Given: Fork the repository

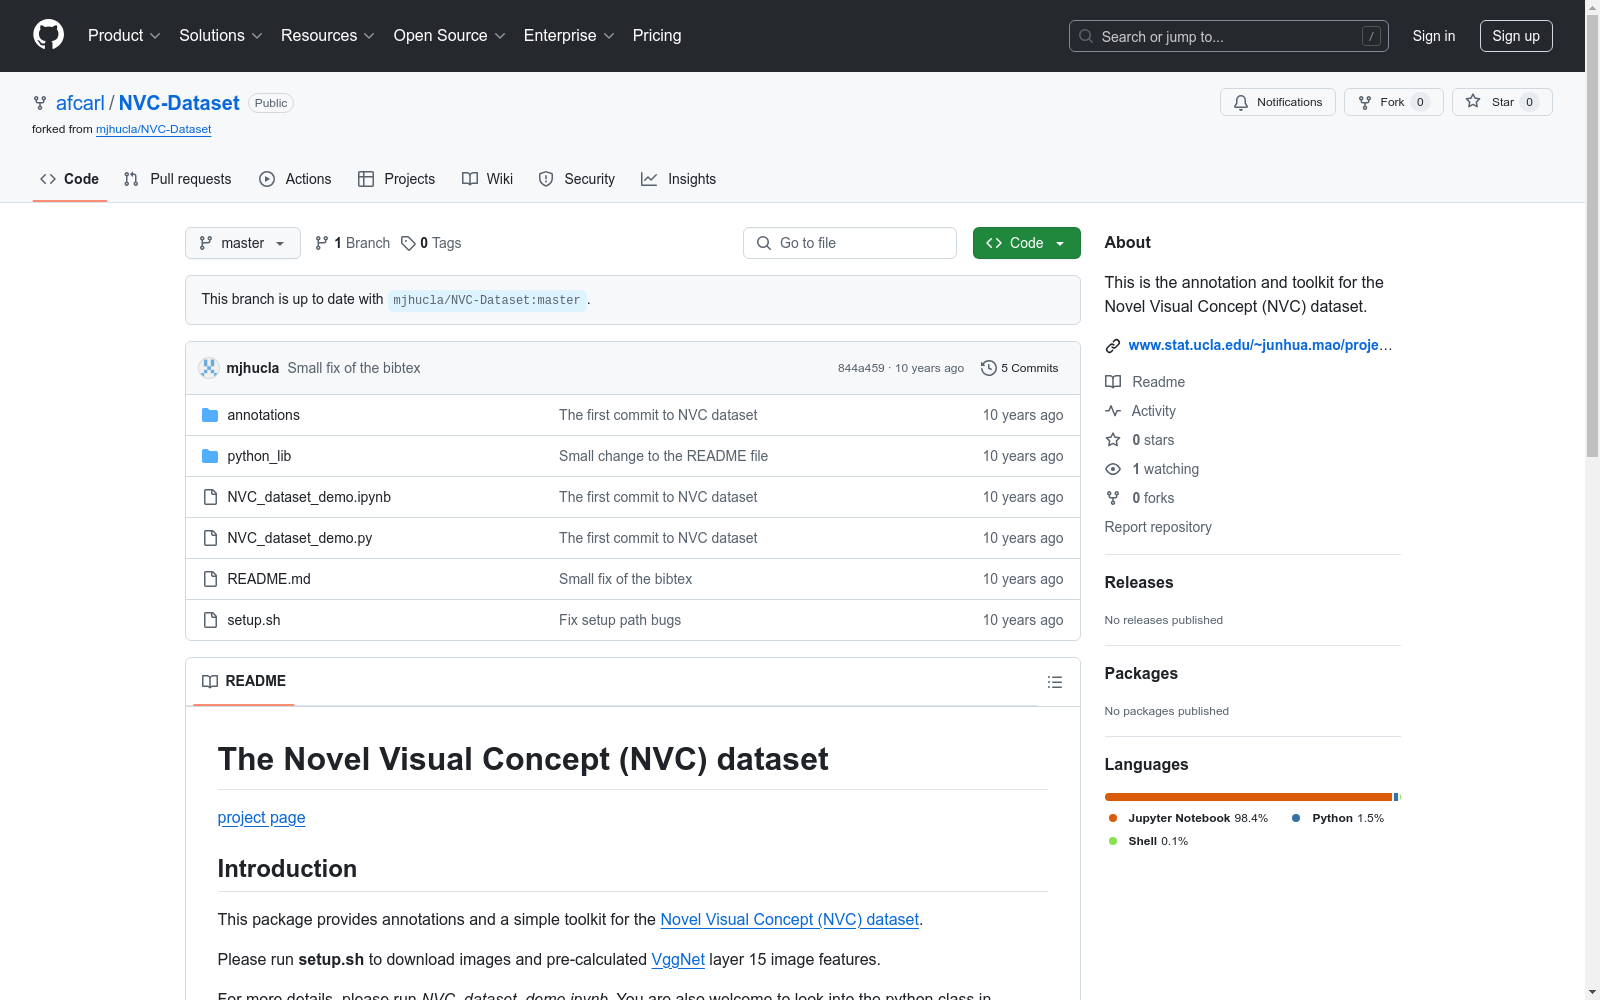Looking at the screenshot, I should pos(1394,102).
